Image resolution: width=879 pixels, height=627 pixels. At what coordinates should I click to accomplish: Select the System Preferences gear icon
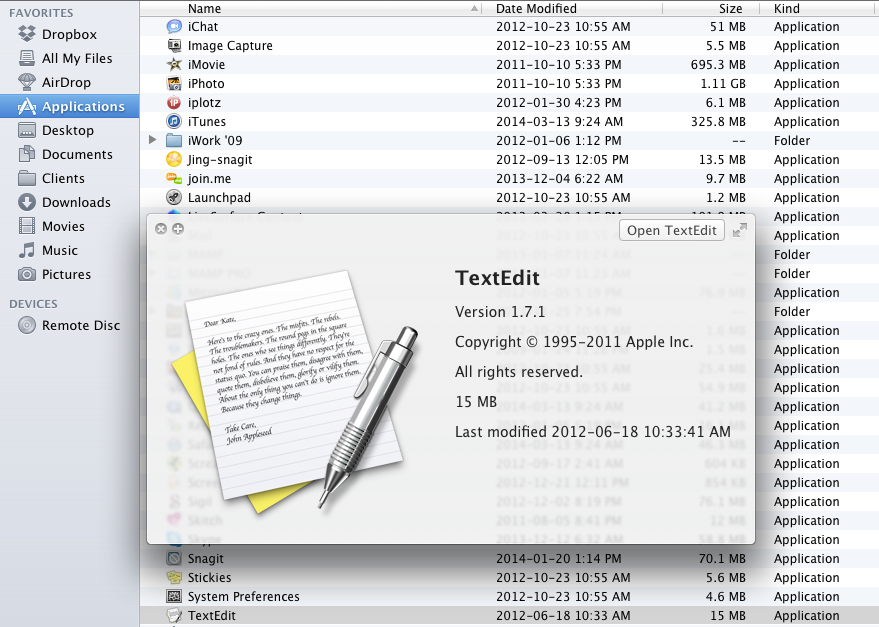click(174, 597)
